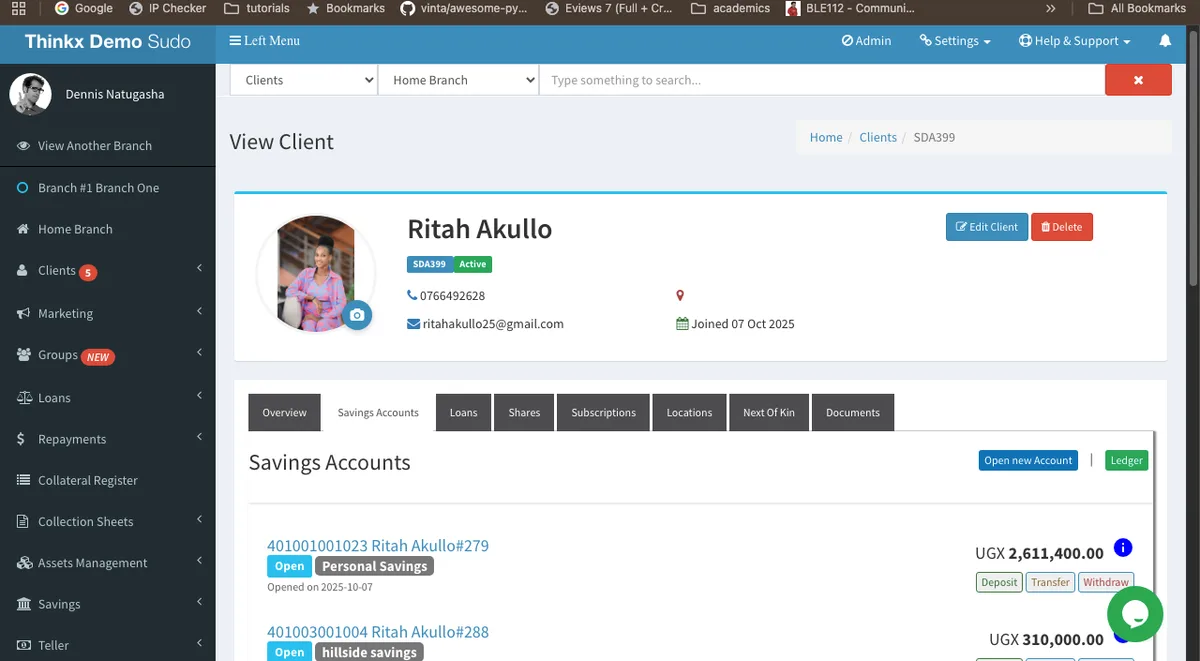
Task: Click the Collection Sheets document icon
Action: (23, 521)
